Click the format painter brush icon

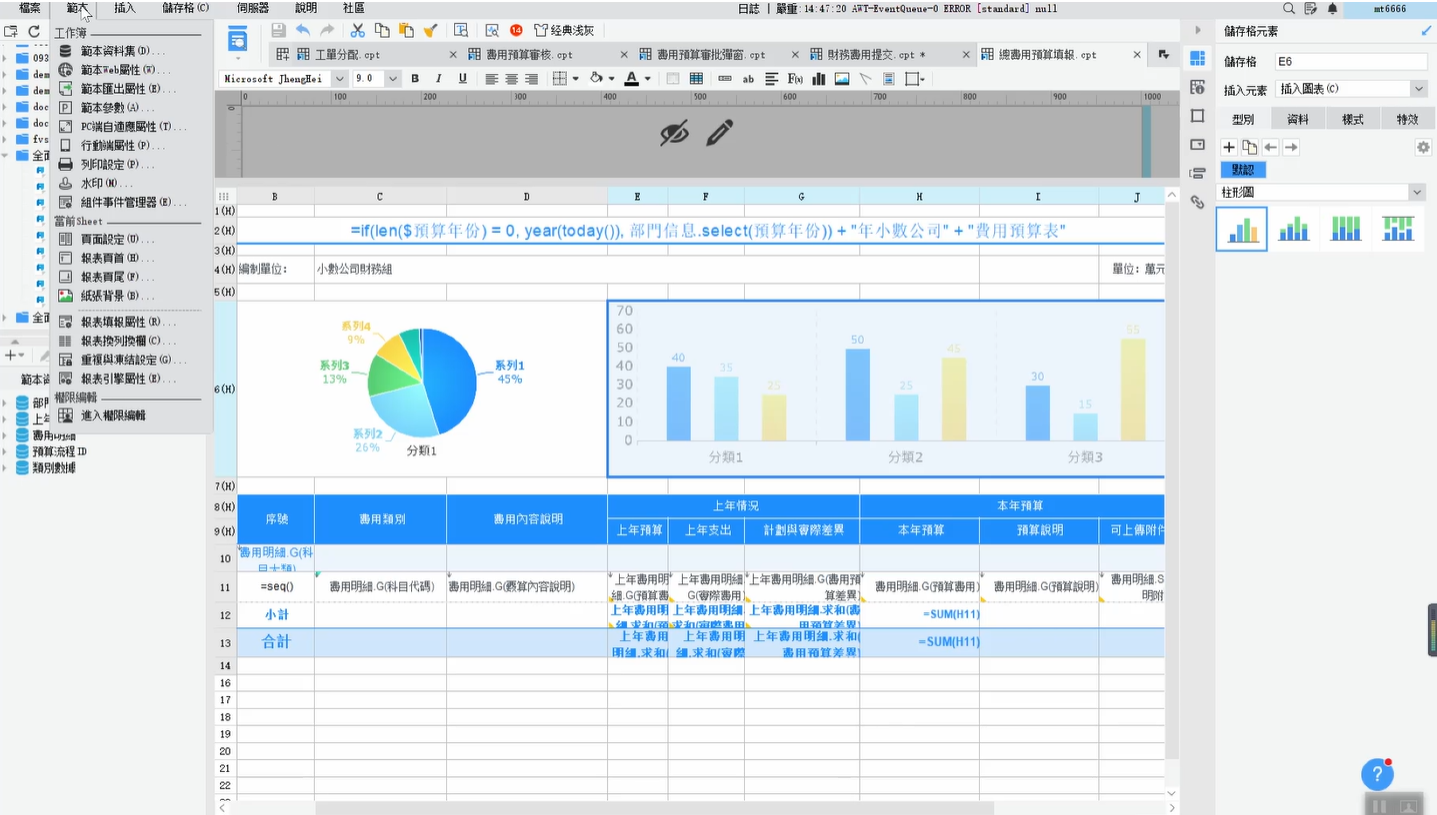(429, 30)
